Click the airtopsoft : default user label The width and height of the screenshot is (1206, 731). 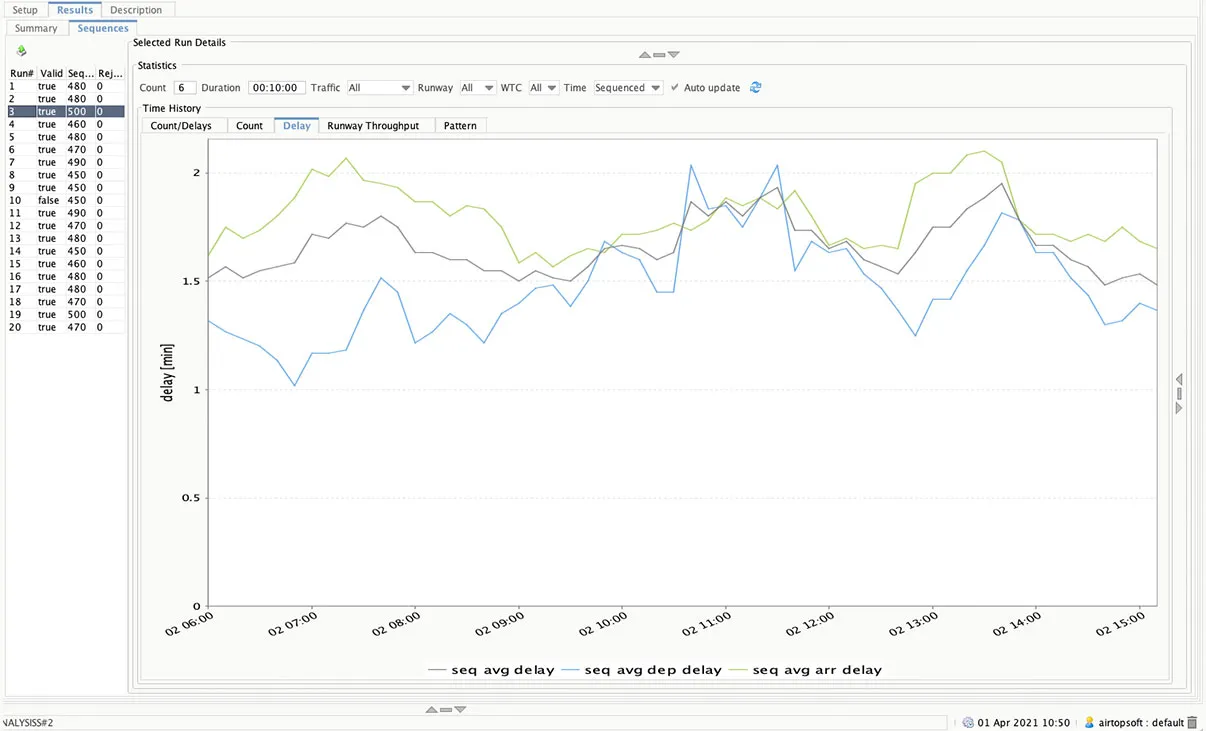pos(1140,722)
